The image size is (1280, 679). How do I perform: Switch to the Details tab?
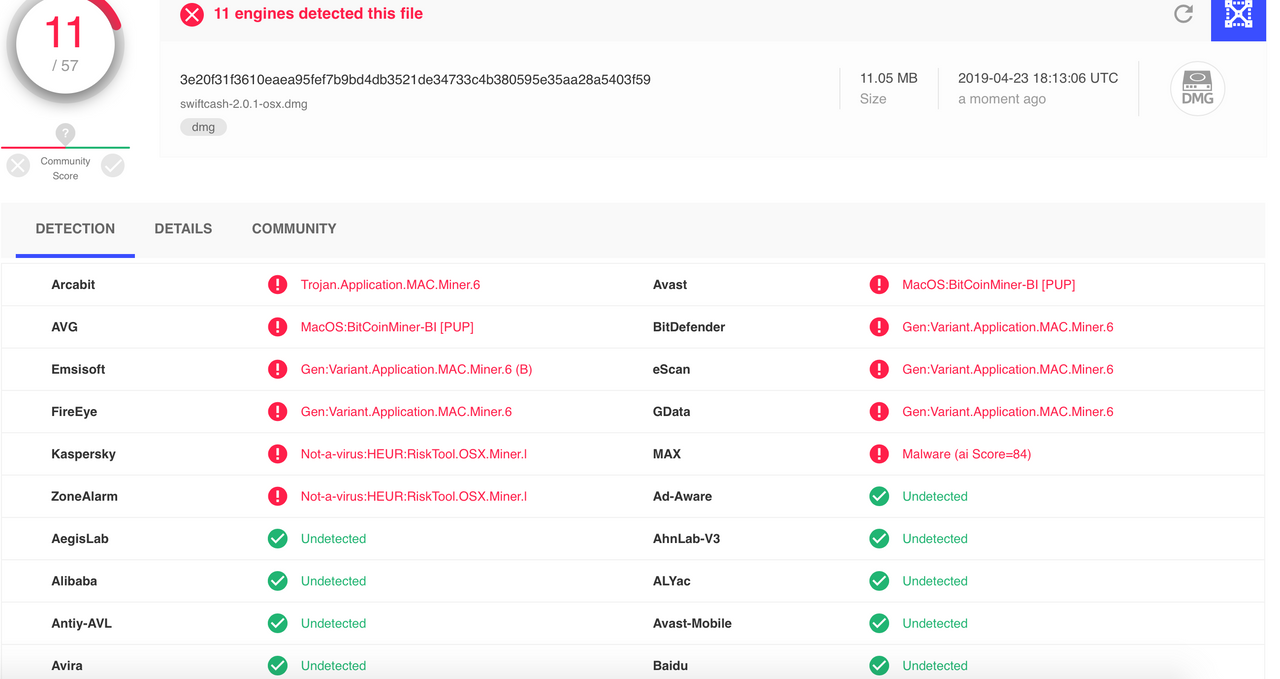tap(183, 229)
